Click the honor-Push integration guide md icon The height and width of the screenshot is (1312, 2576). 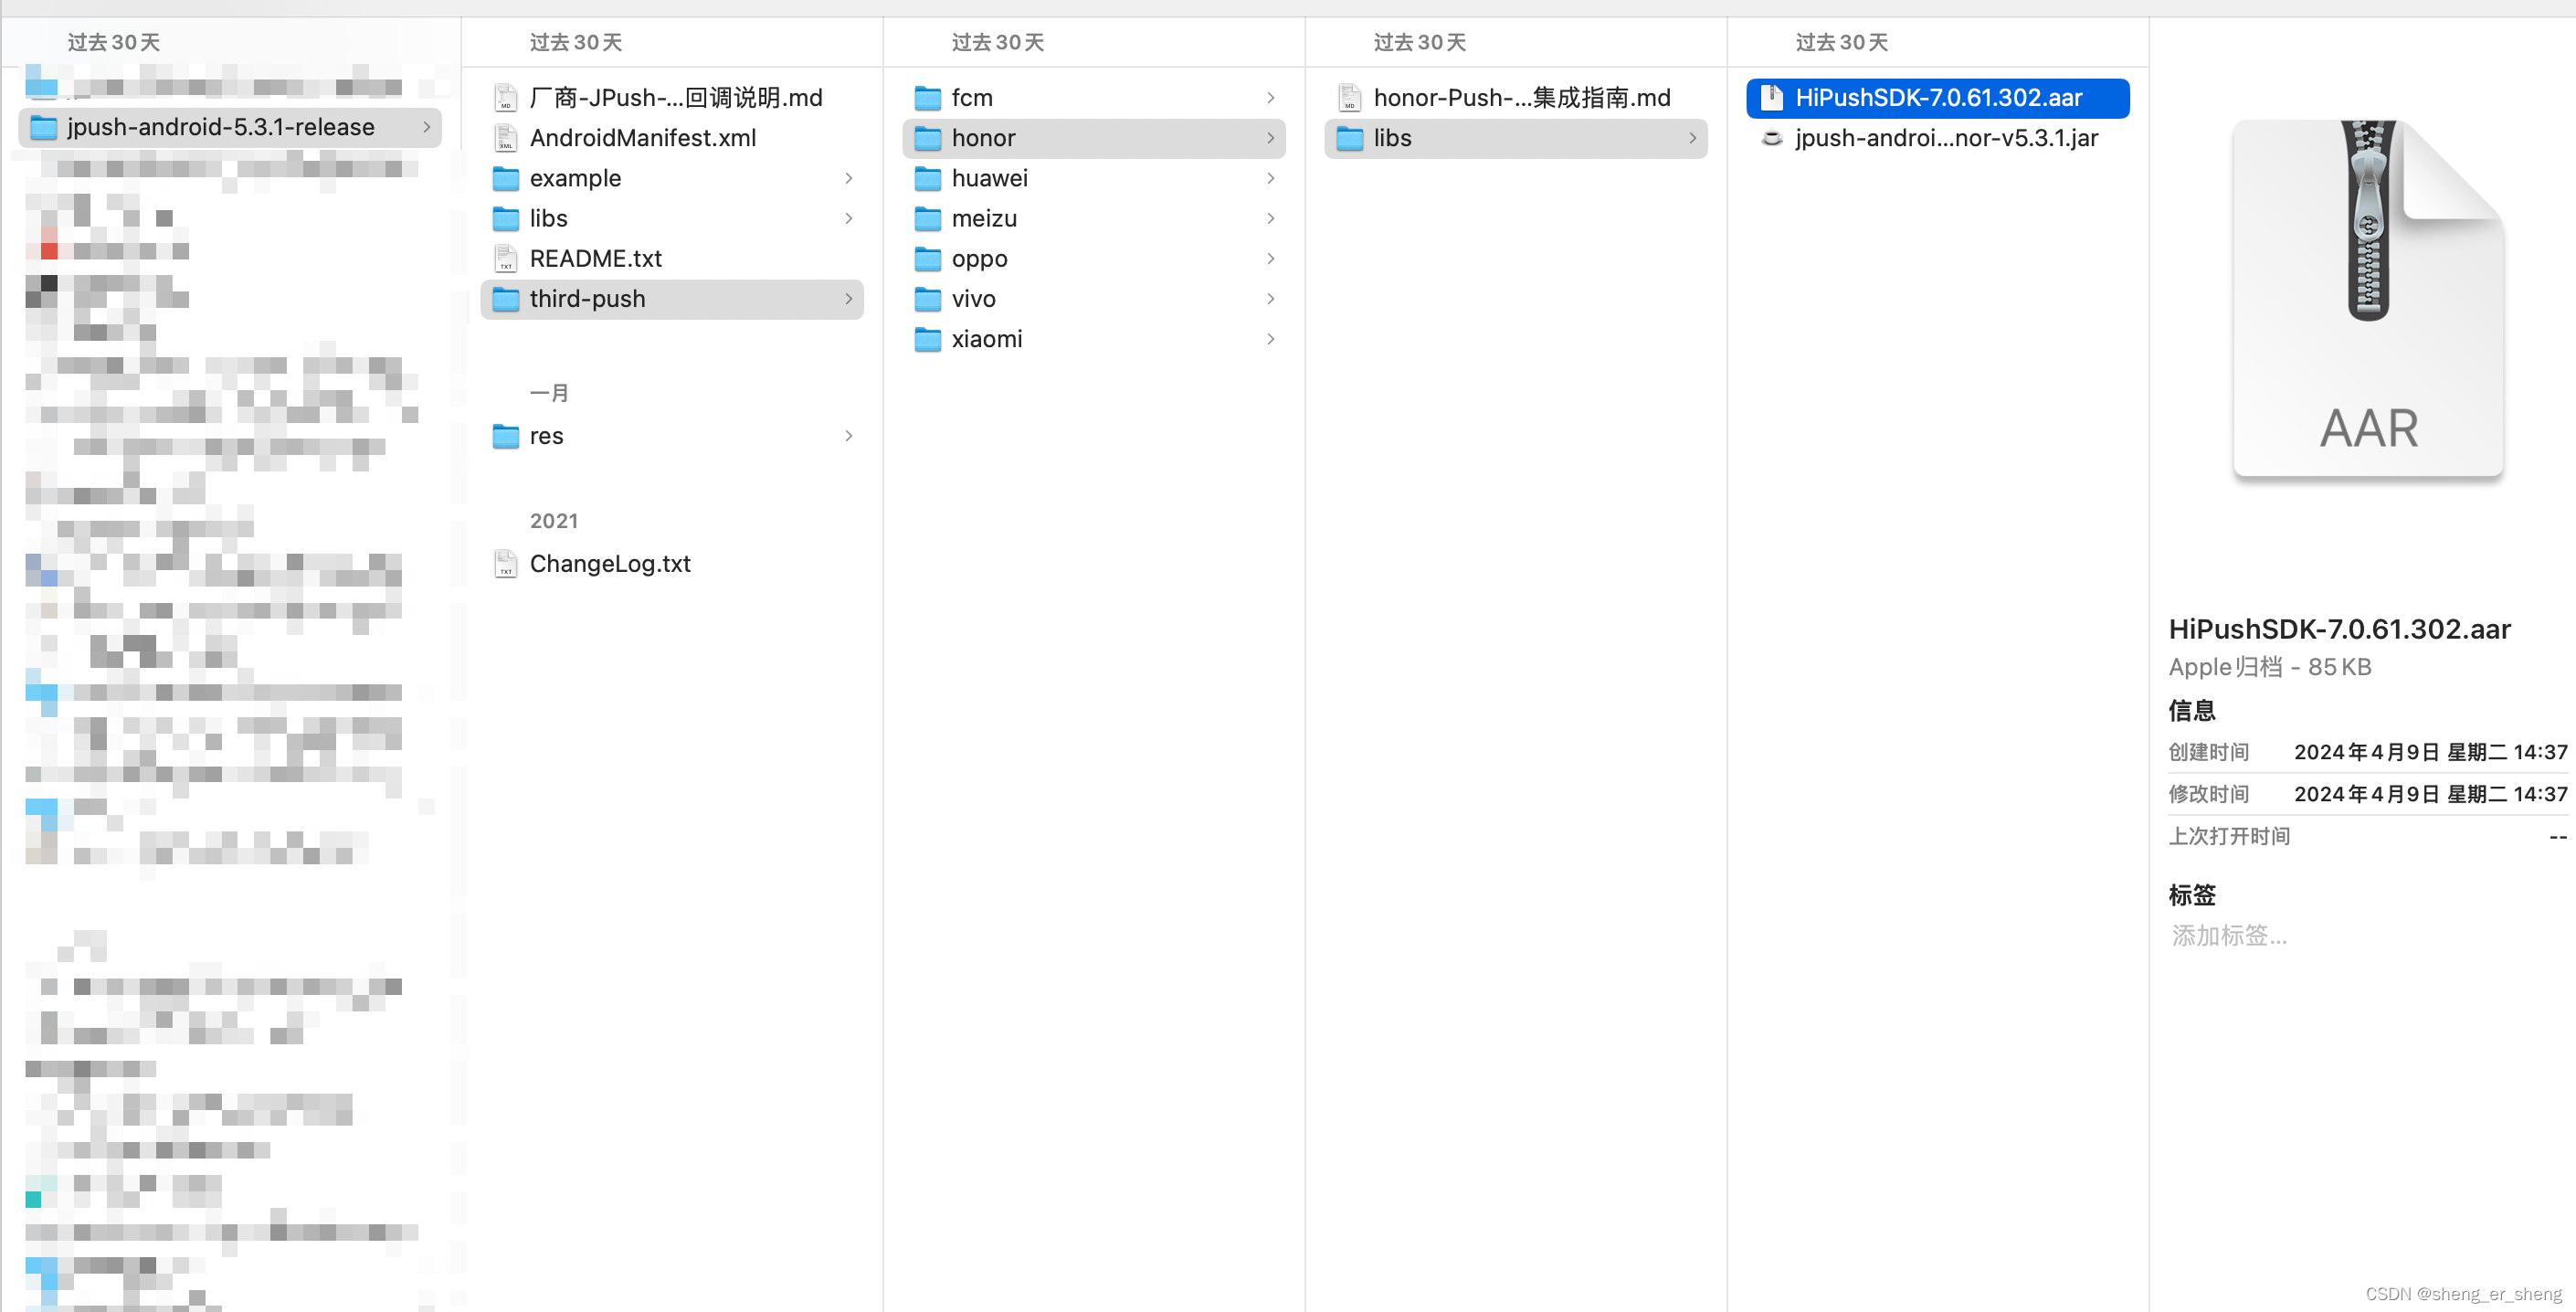coord(1350,98)
